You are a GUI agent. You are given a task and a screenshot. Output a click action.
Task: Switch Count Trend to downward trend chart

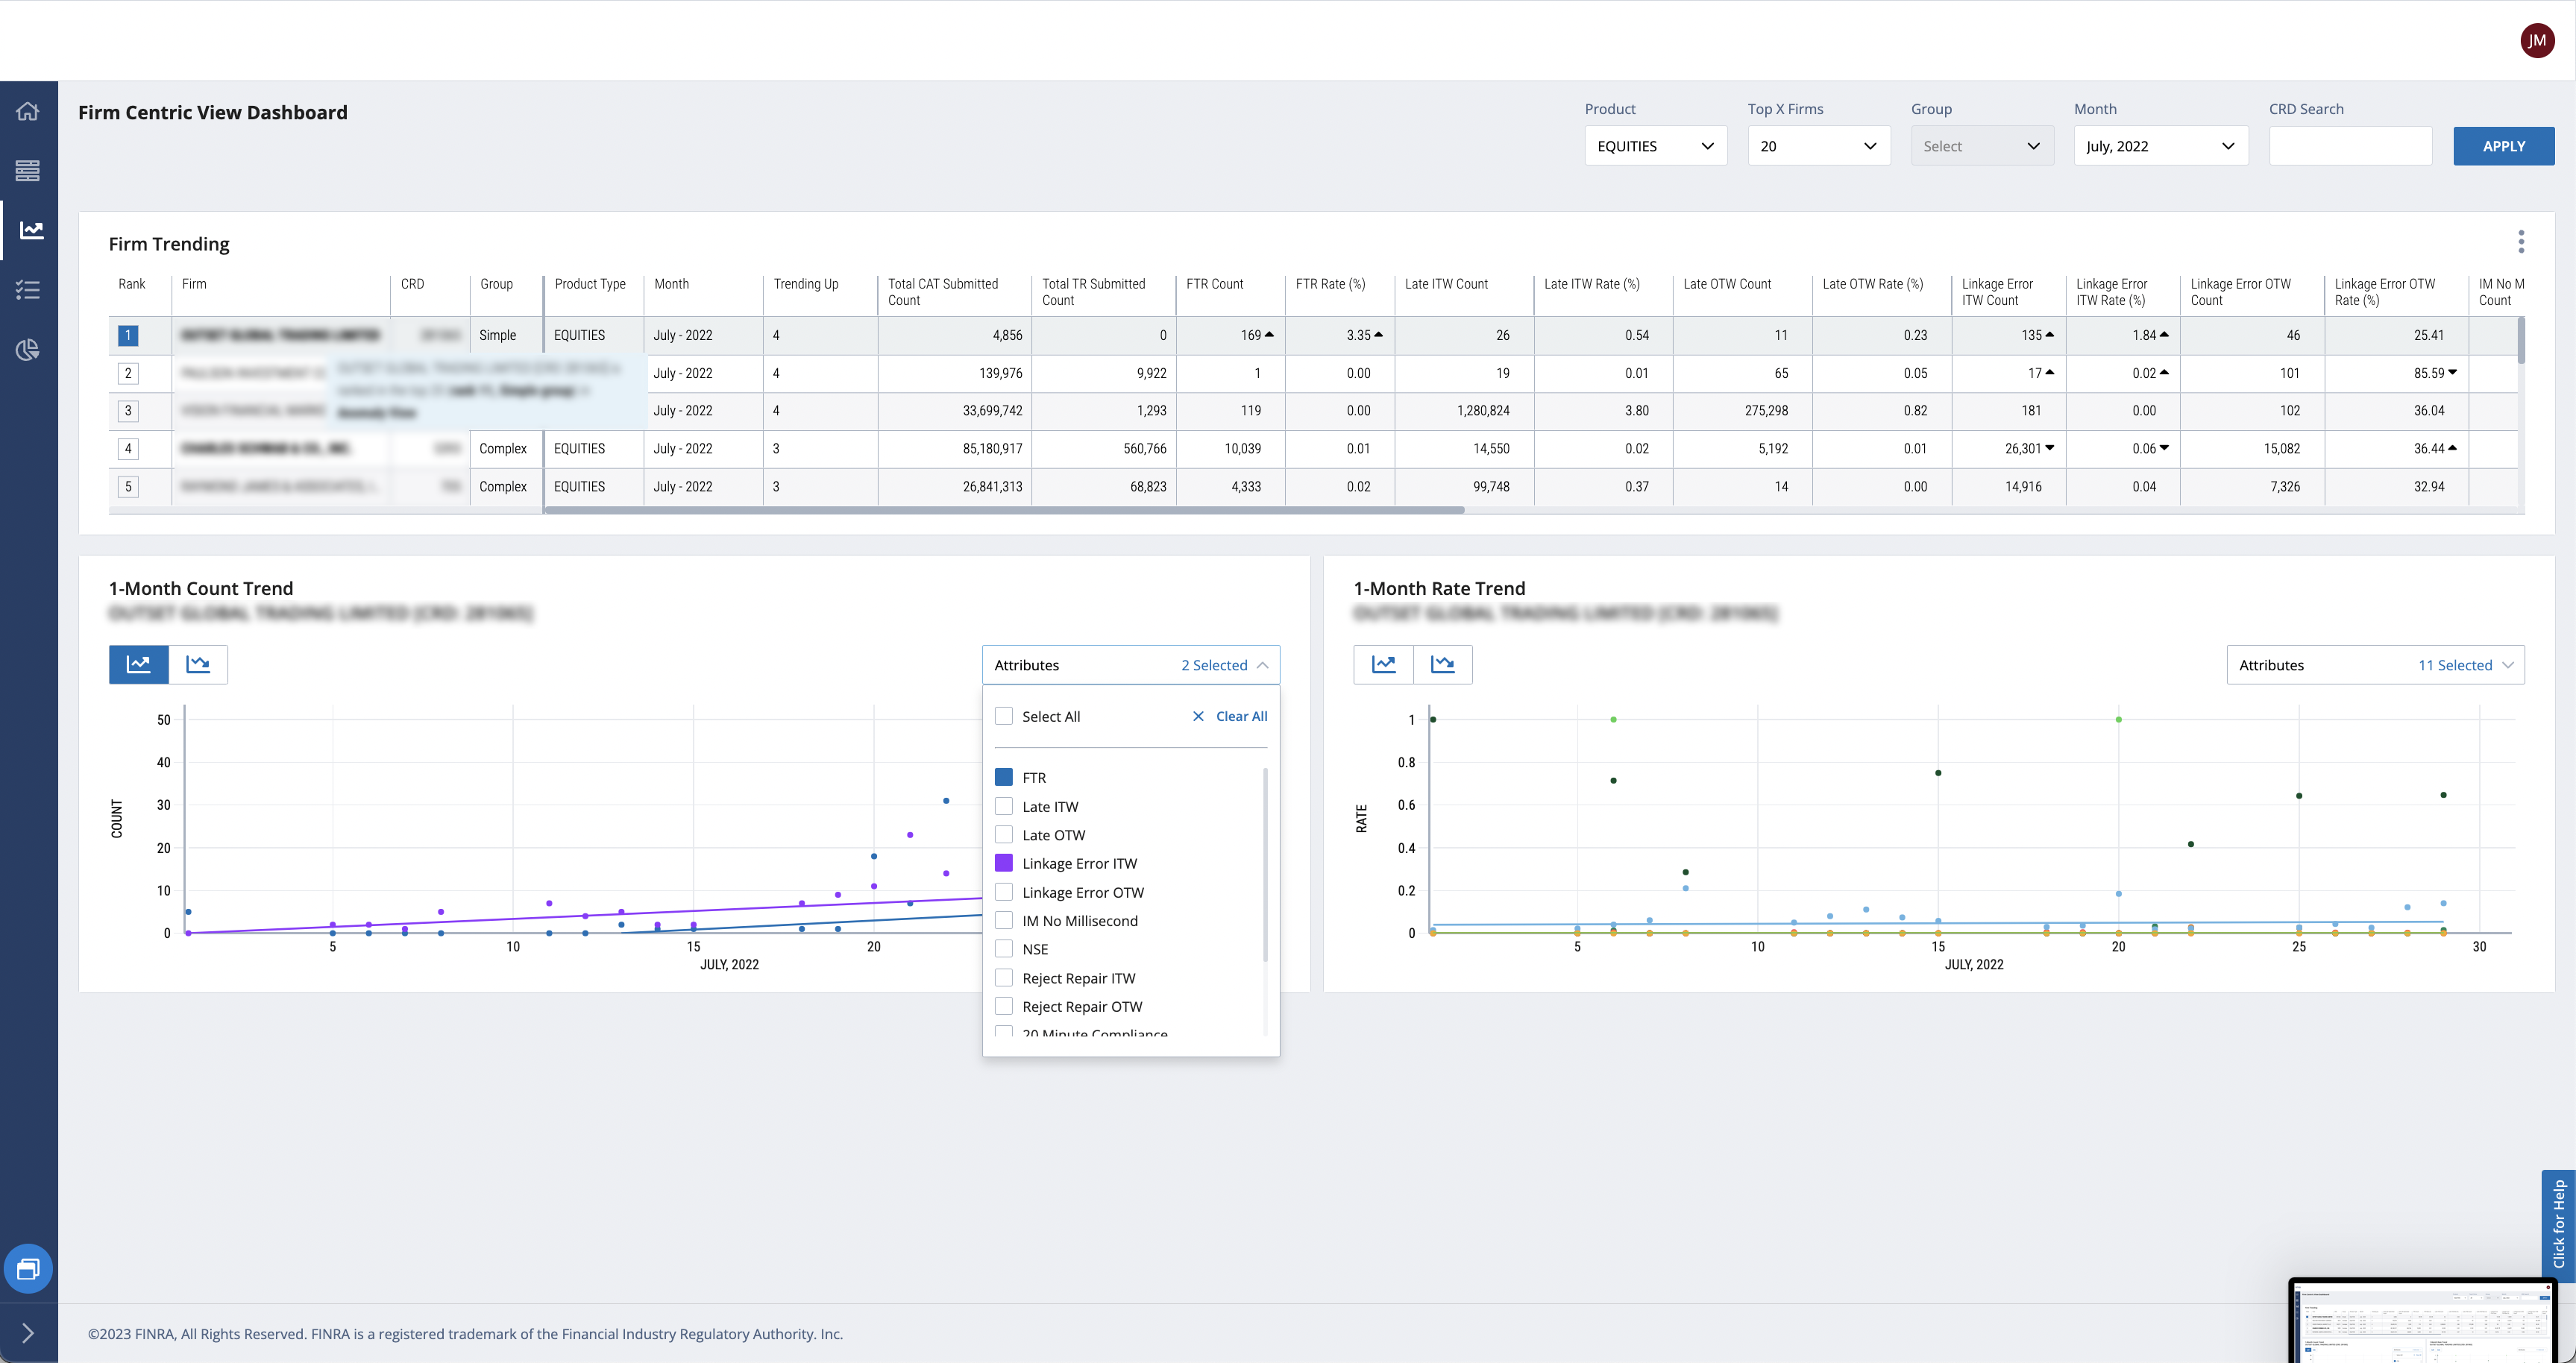[x=198, y=664]
